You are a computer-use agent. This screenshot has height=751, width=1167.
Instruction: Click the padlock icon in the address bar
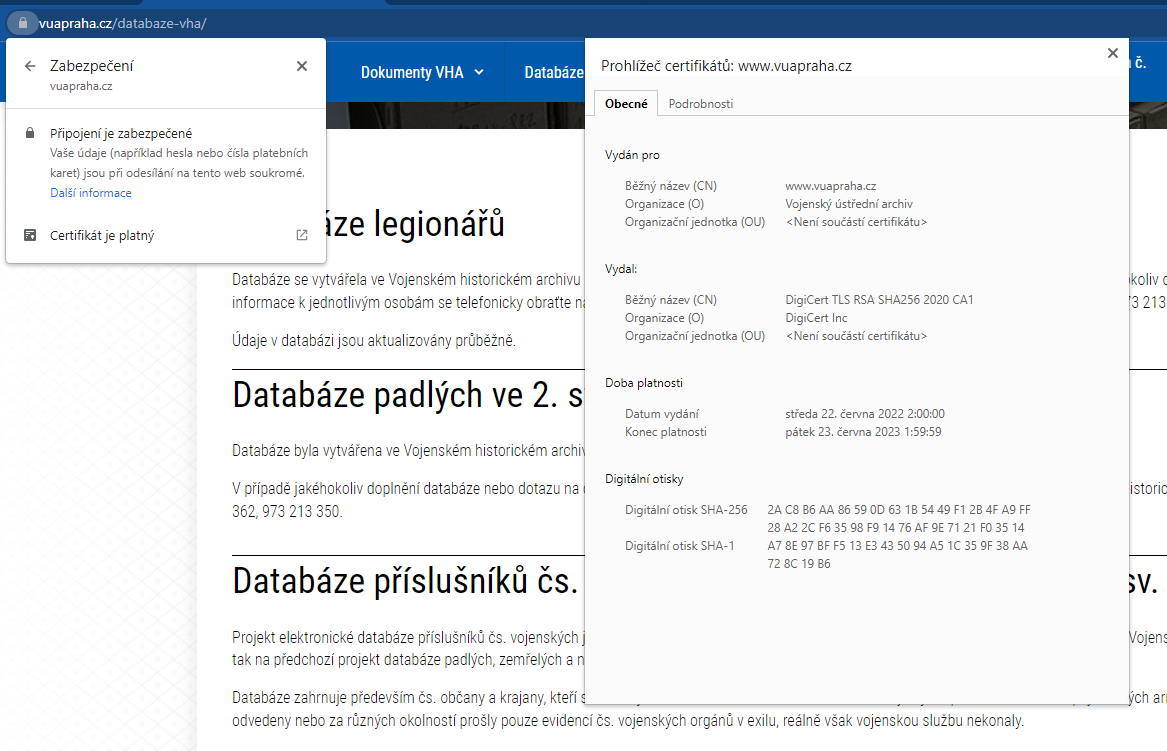tap(23, 22)
